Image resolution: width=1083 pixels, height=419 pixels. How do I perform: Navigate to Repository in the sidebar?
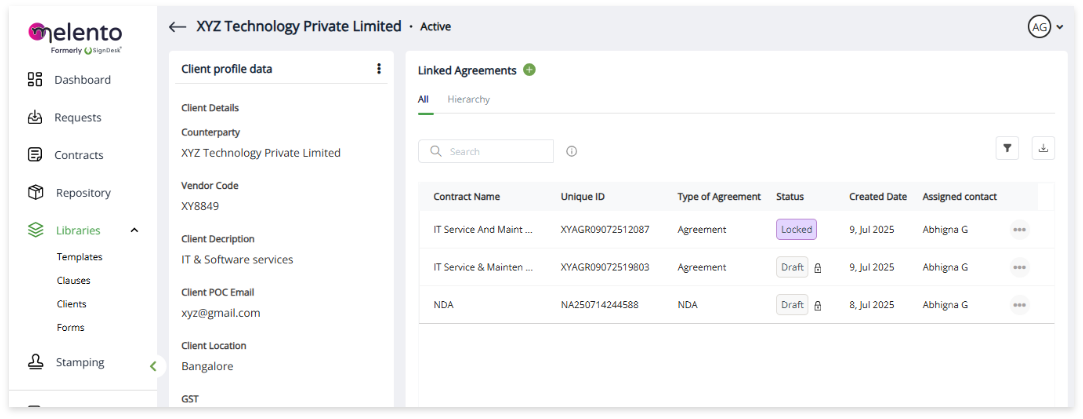pyautogui.click(x=83, y=193)
